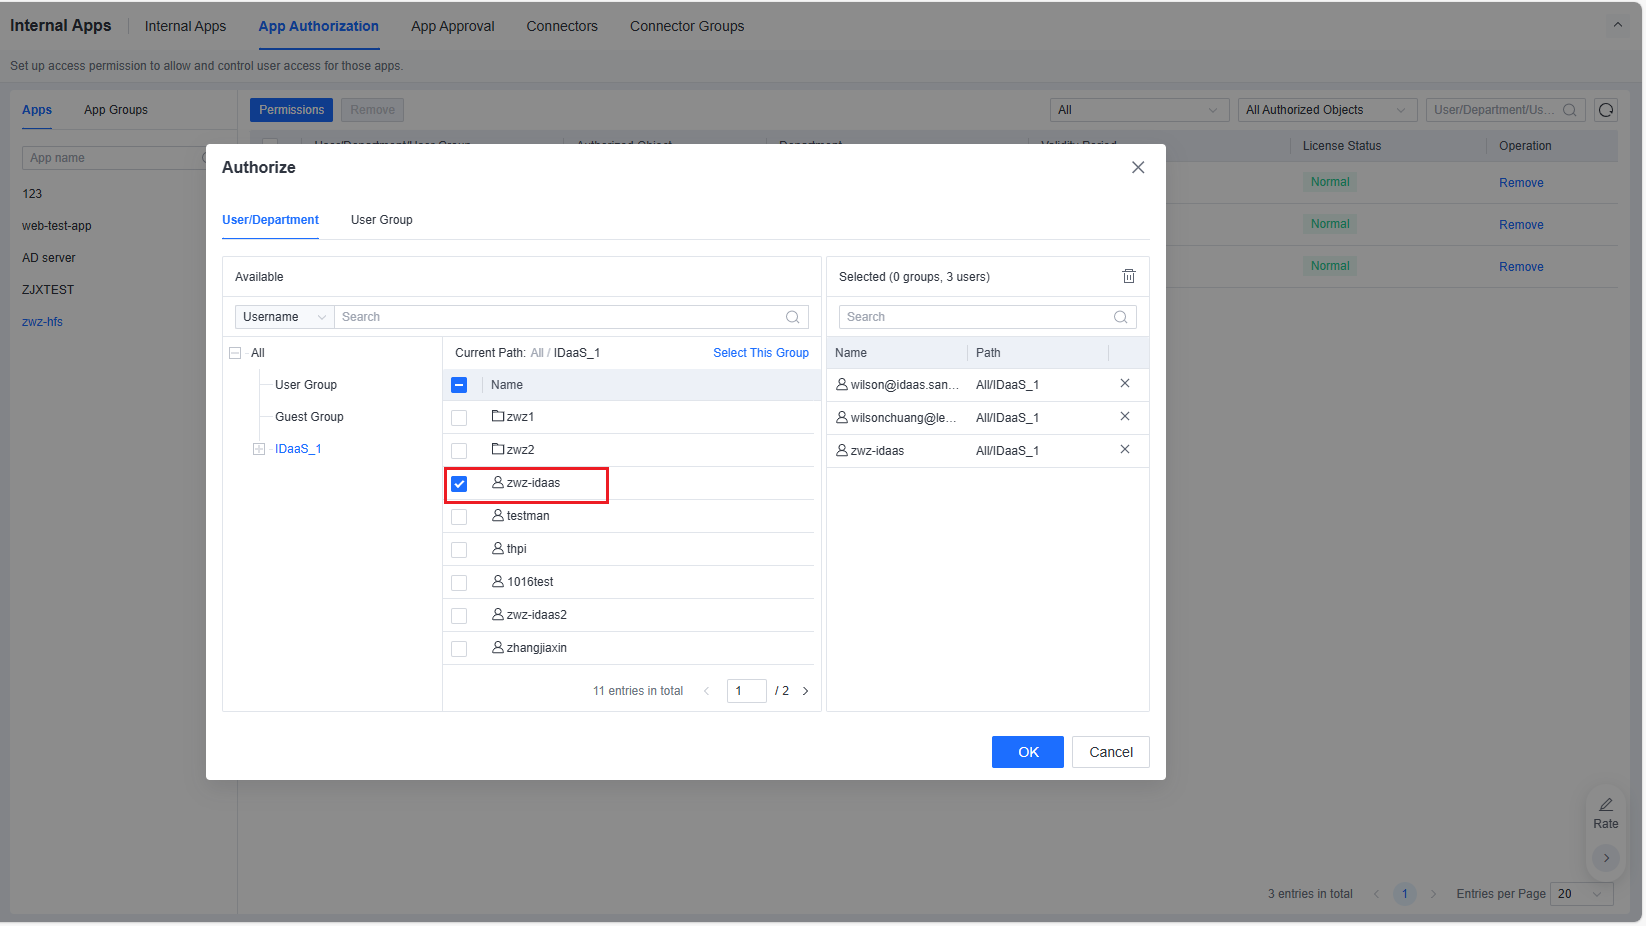
Task: Remove wilsonchuang@le... from the Selected list
Action: (x=1125, y=416)
